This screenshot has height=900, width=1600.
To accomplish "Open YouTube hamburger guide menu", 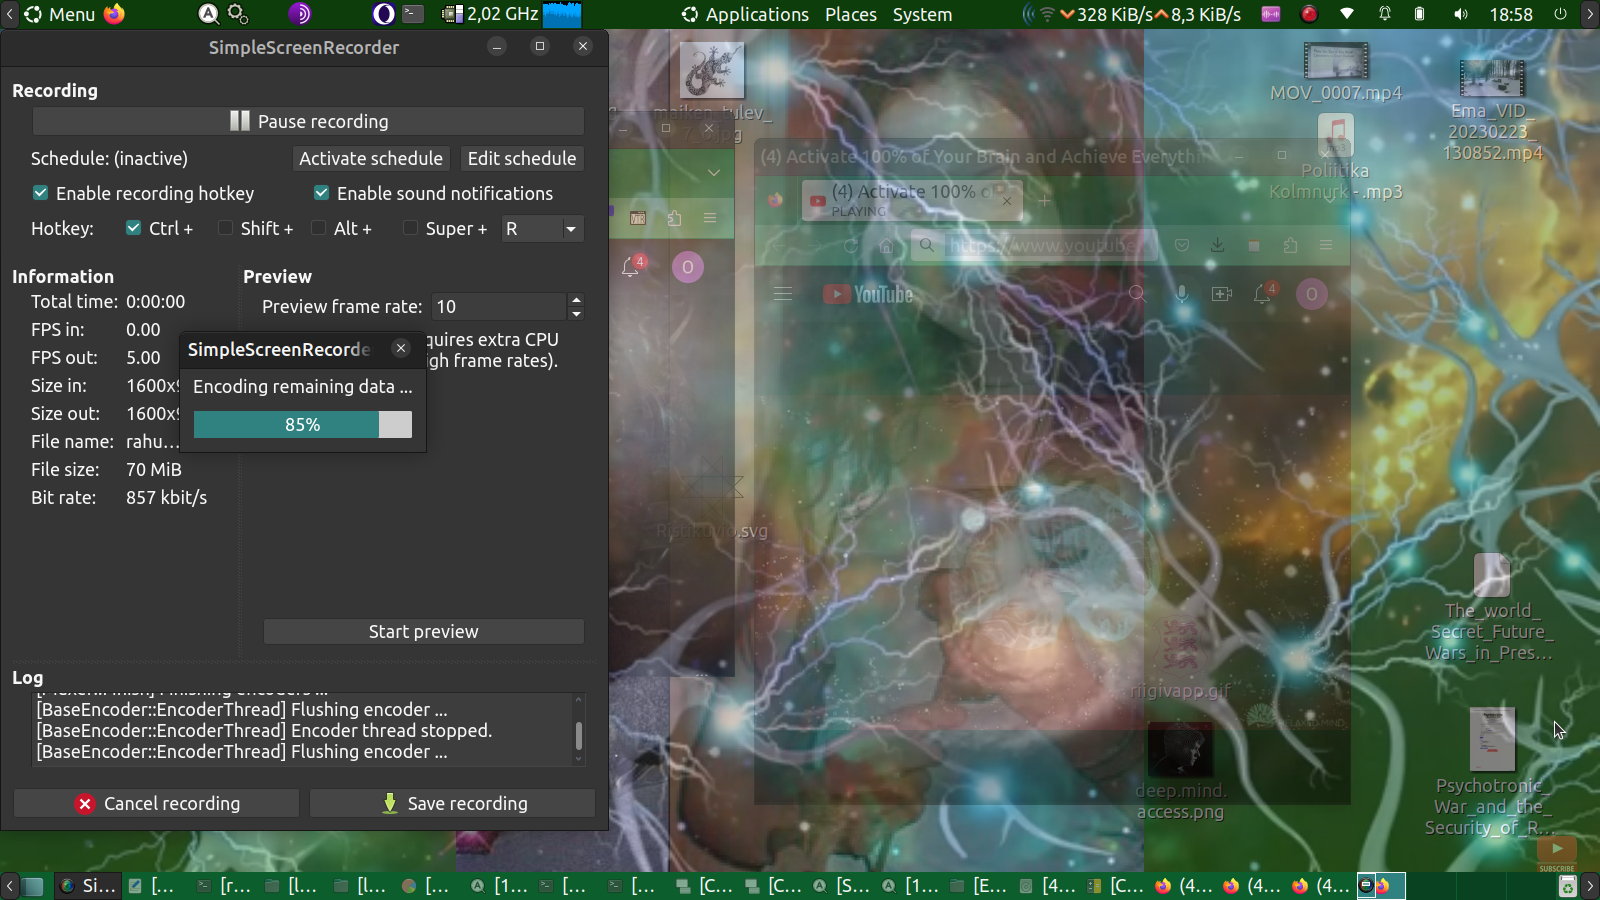I will (782, 294).
